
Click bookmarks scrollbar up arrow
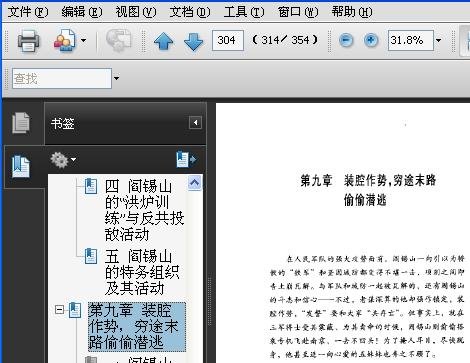click(x=194, y=183)
